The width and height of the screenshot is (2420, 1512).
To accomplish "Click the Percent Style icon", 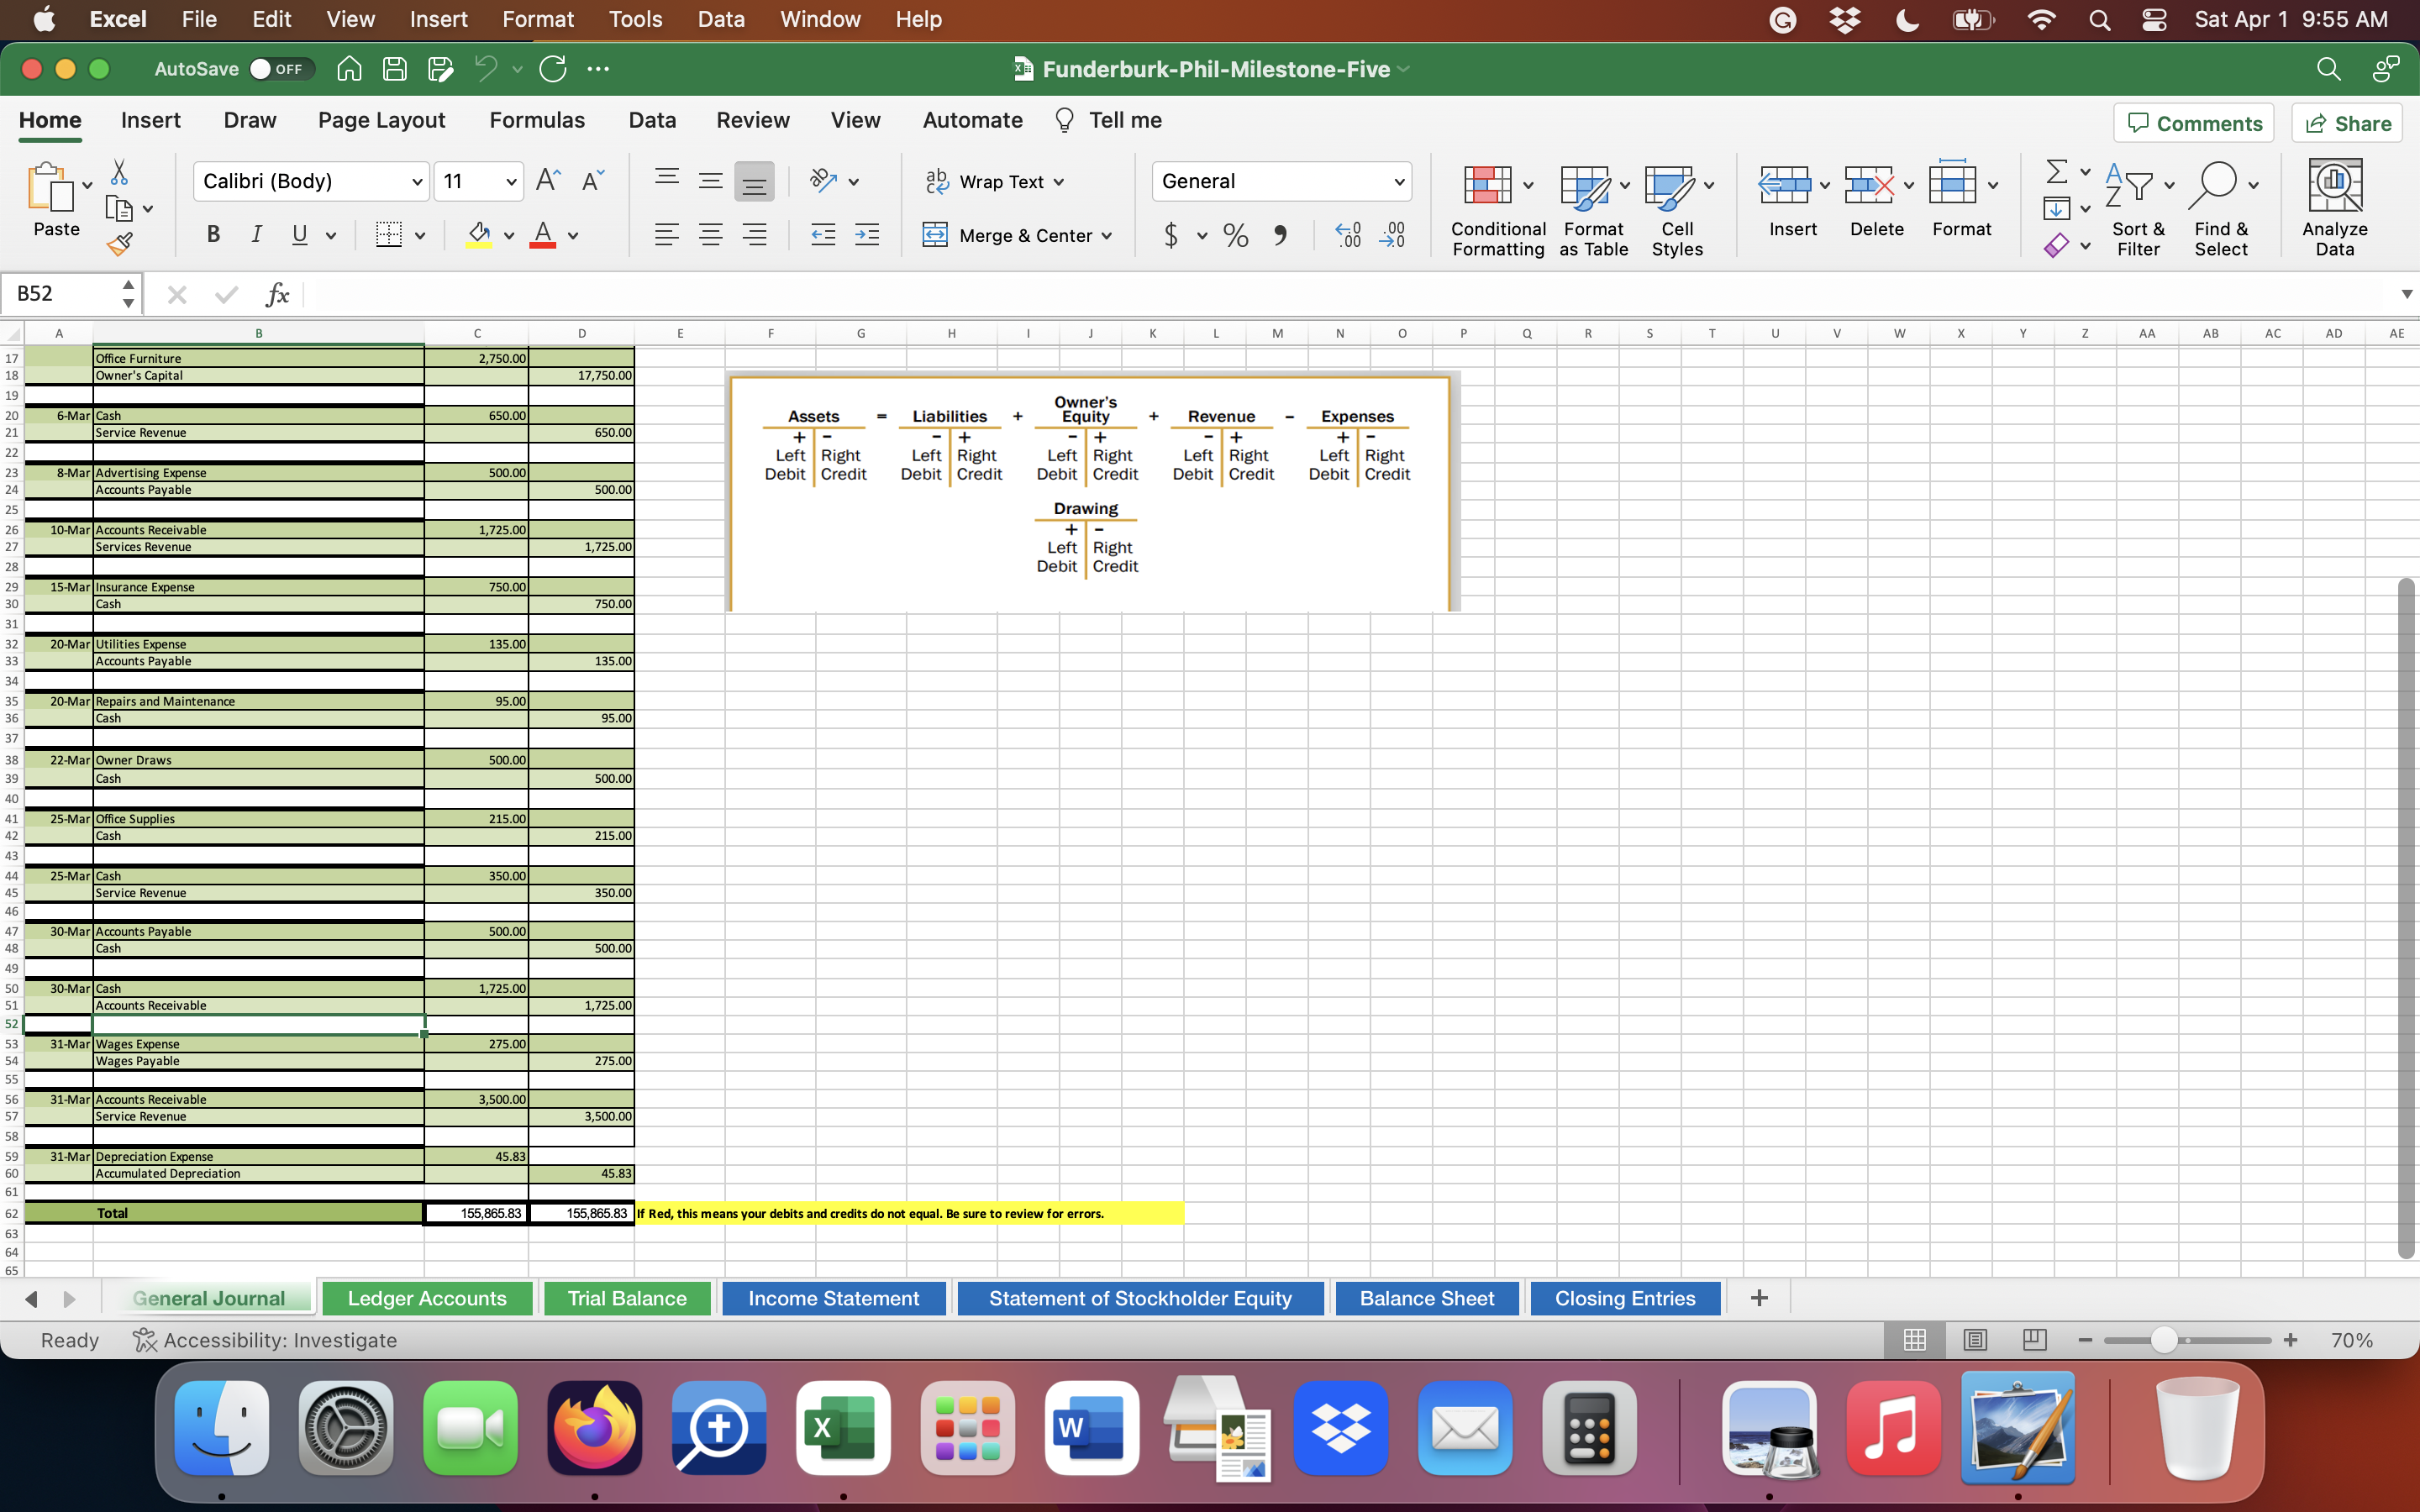I will pos(1236,236).
